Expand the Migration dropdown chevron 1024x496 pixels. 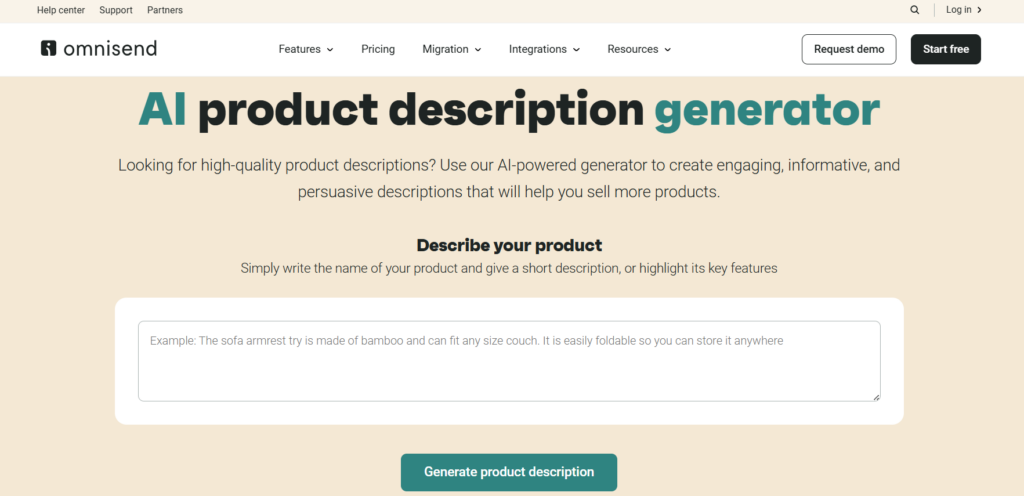coord(478,50)
